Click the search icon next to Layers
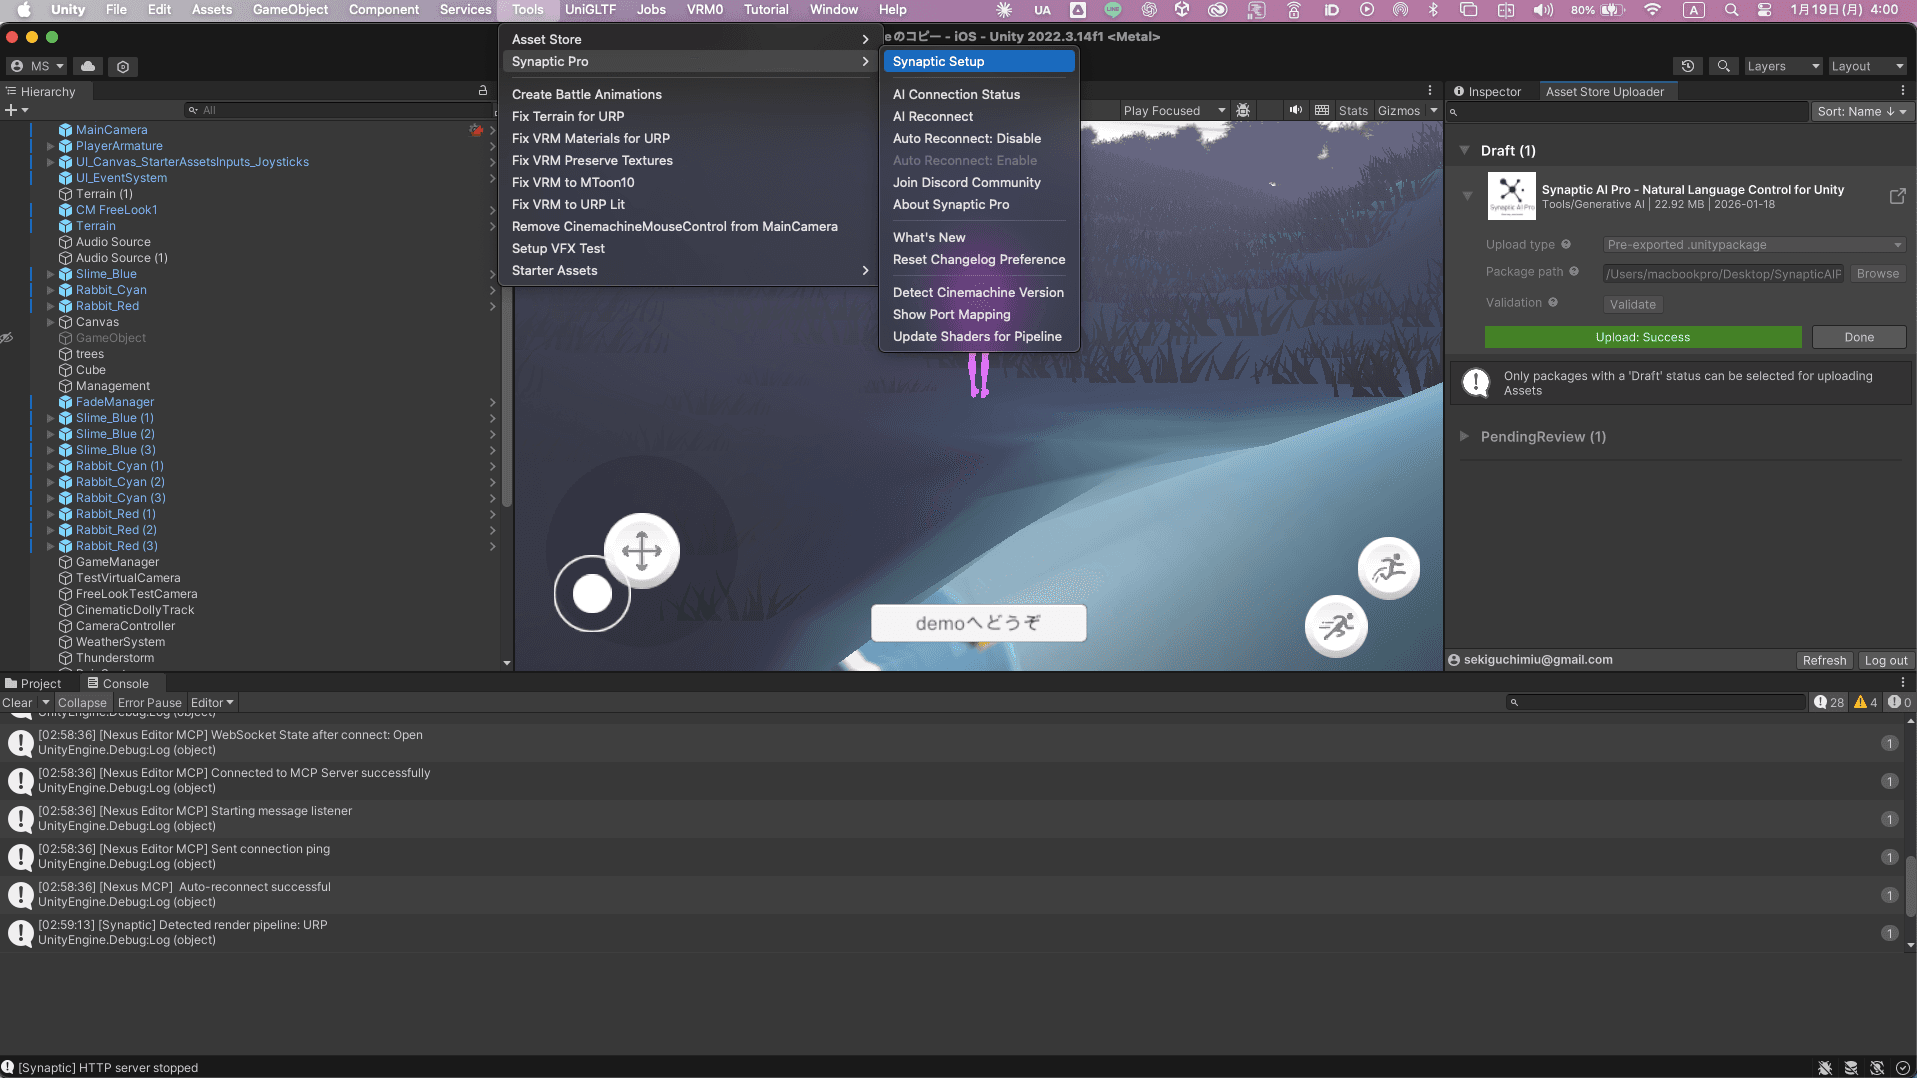 point(1724,66)
